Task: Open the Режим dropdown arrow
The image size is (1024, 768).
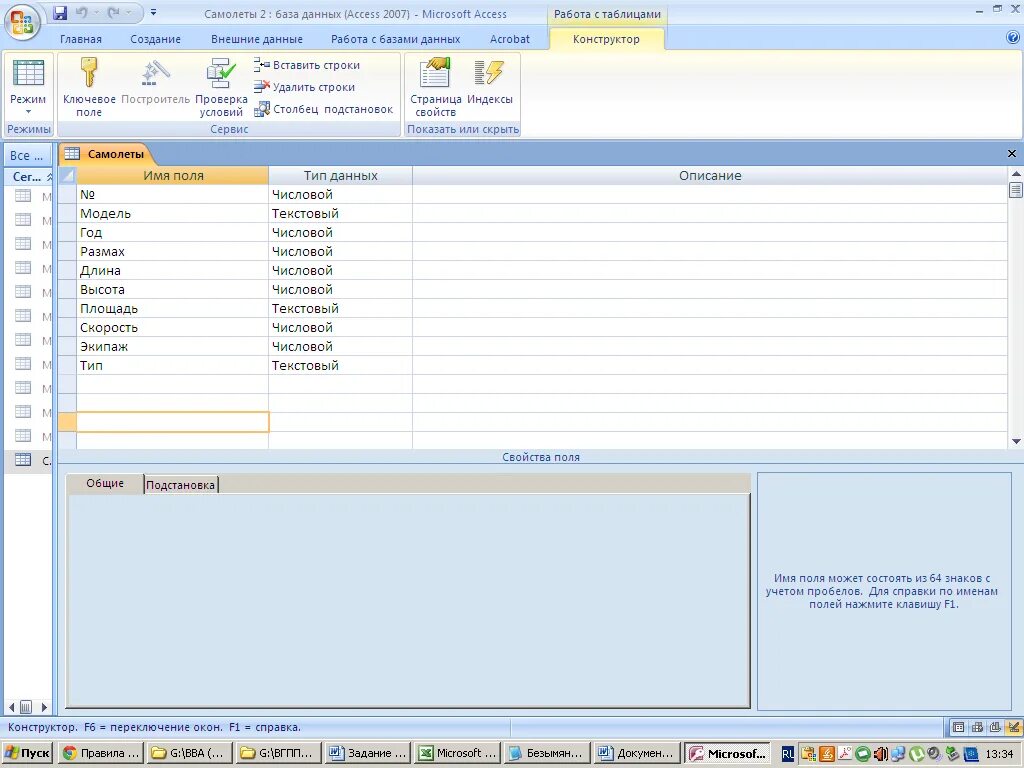Action: pos(28,112)
